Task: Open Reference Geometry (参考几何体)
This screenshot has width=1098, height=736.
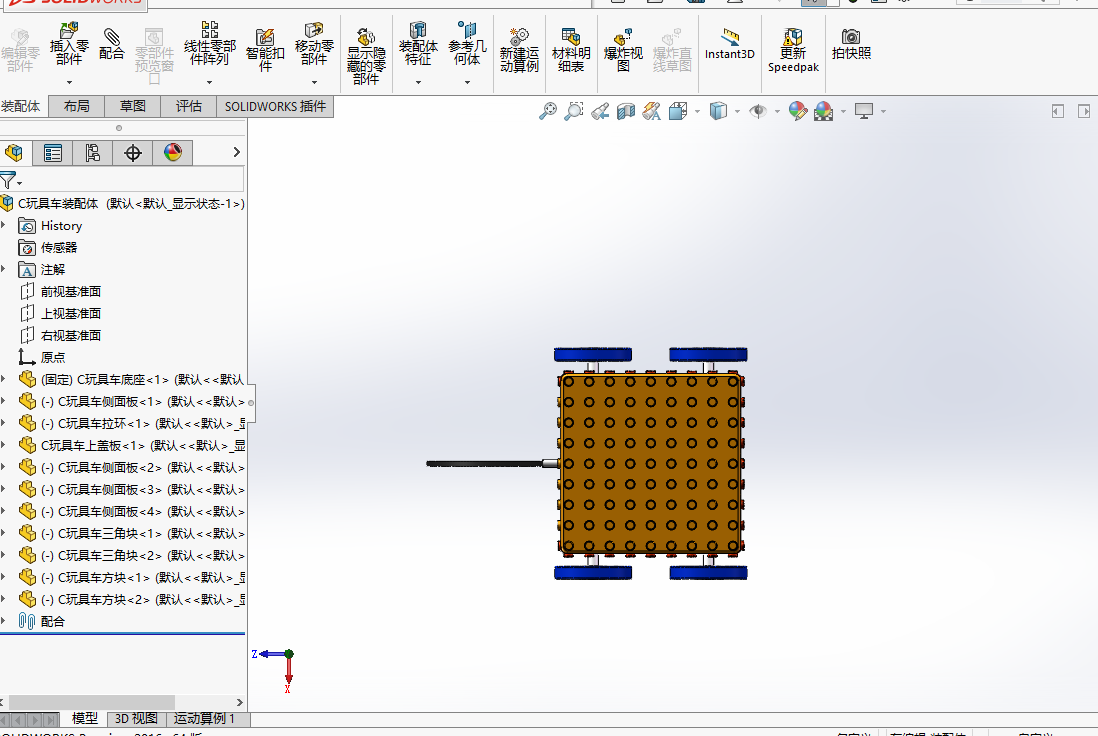Action: [x=467, y=43]
